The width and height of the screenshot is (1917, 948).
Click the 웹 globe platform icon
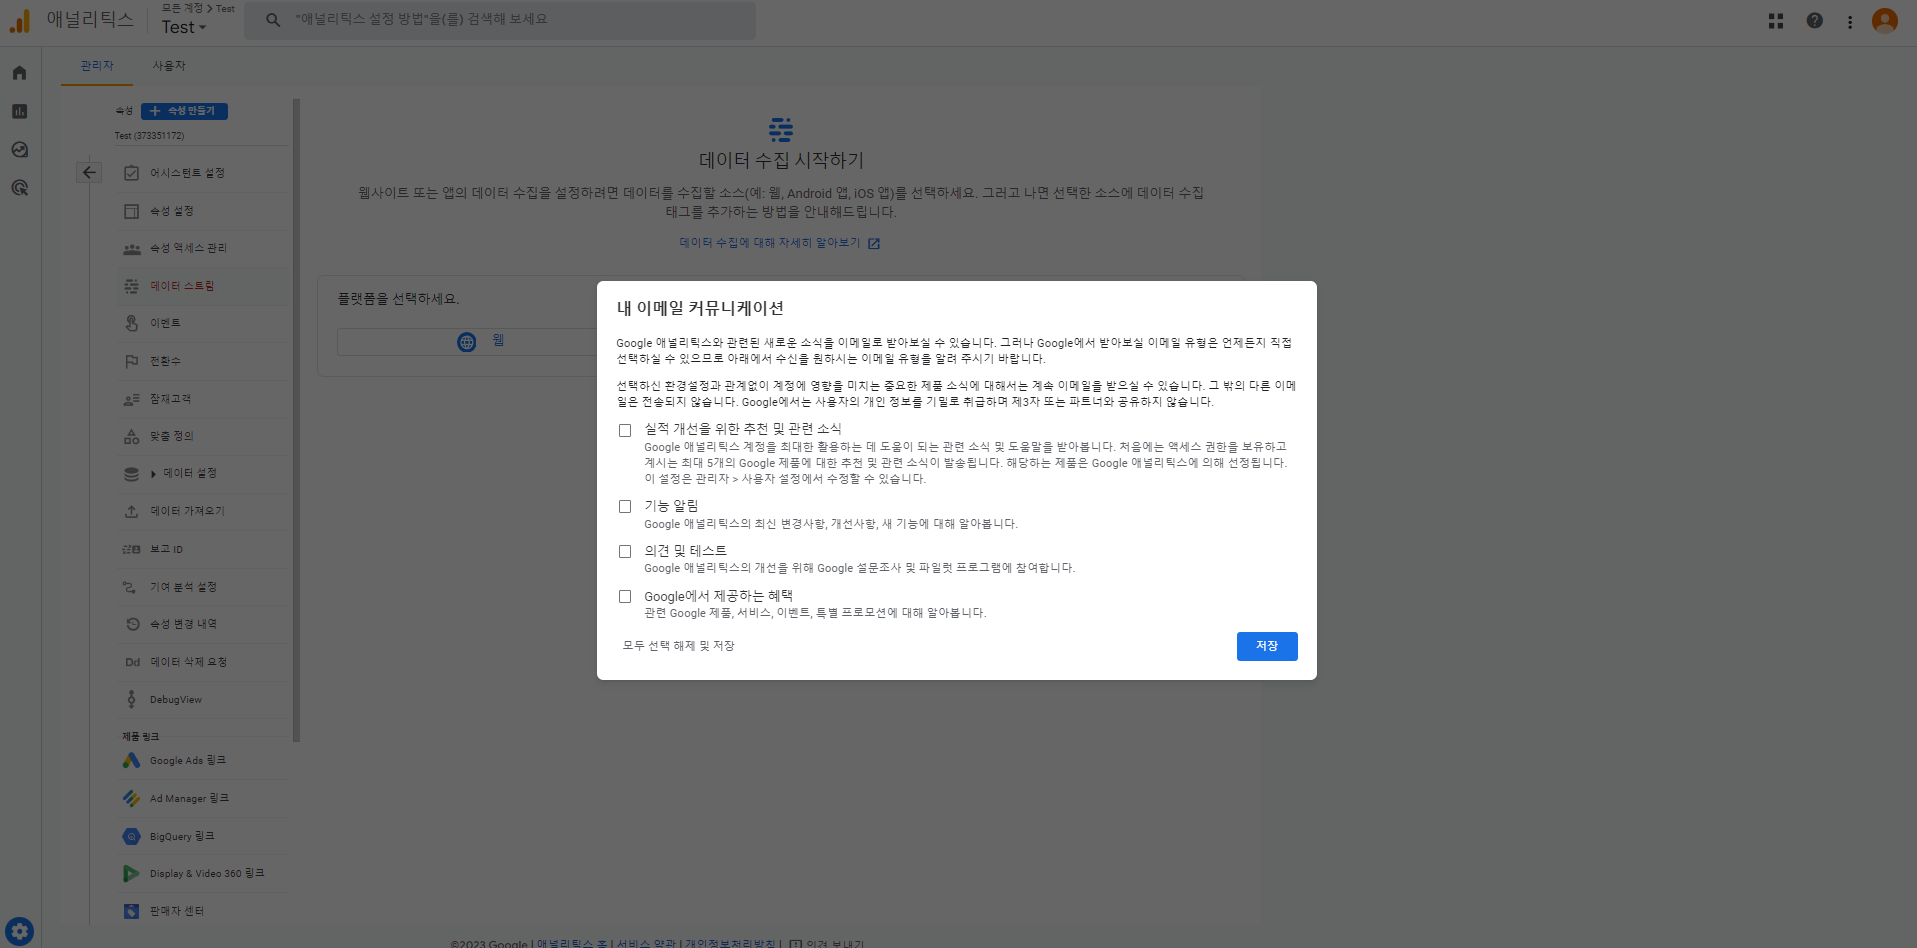point(467,342)
